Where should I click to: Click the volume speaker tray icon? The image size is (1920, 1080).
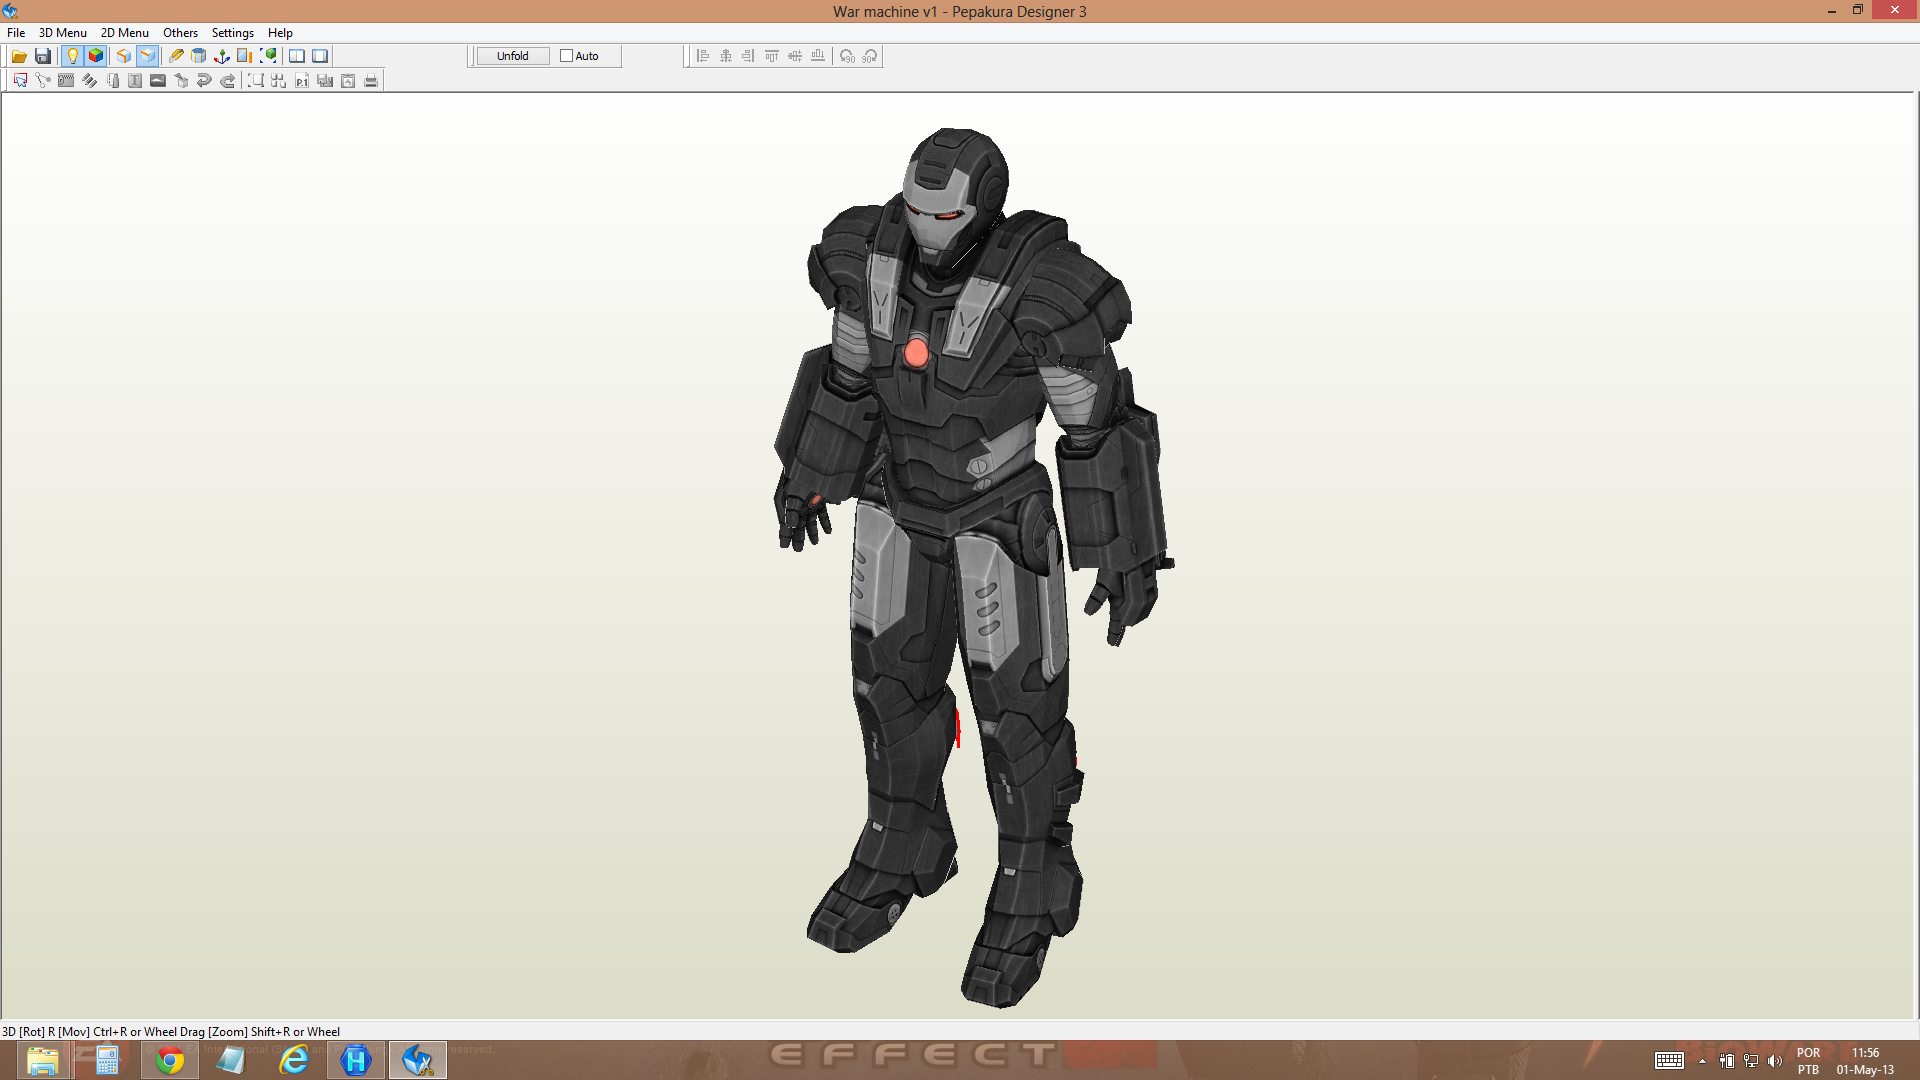pos(1775,1061)
